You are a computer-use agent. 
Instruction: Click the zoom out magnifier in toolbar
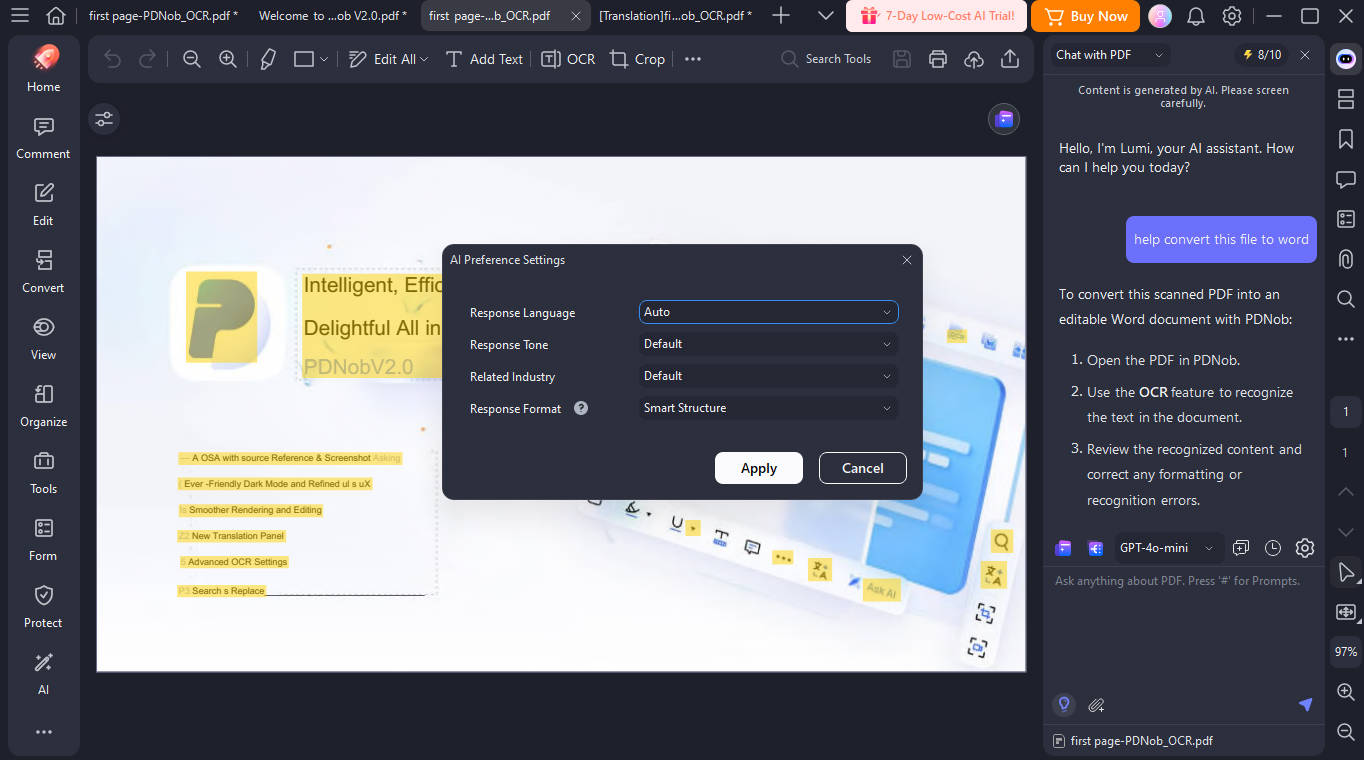(192, 59)
